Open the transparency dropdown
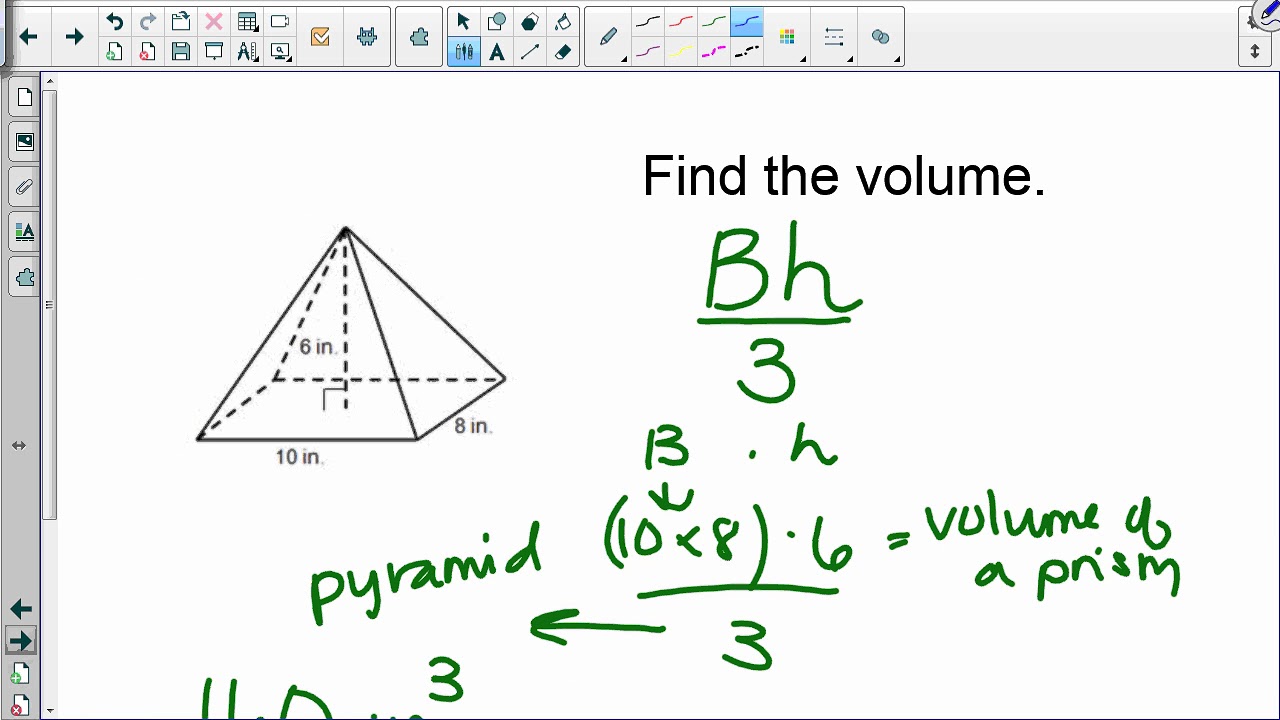1280x720 pixels. (882, 37)
